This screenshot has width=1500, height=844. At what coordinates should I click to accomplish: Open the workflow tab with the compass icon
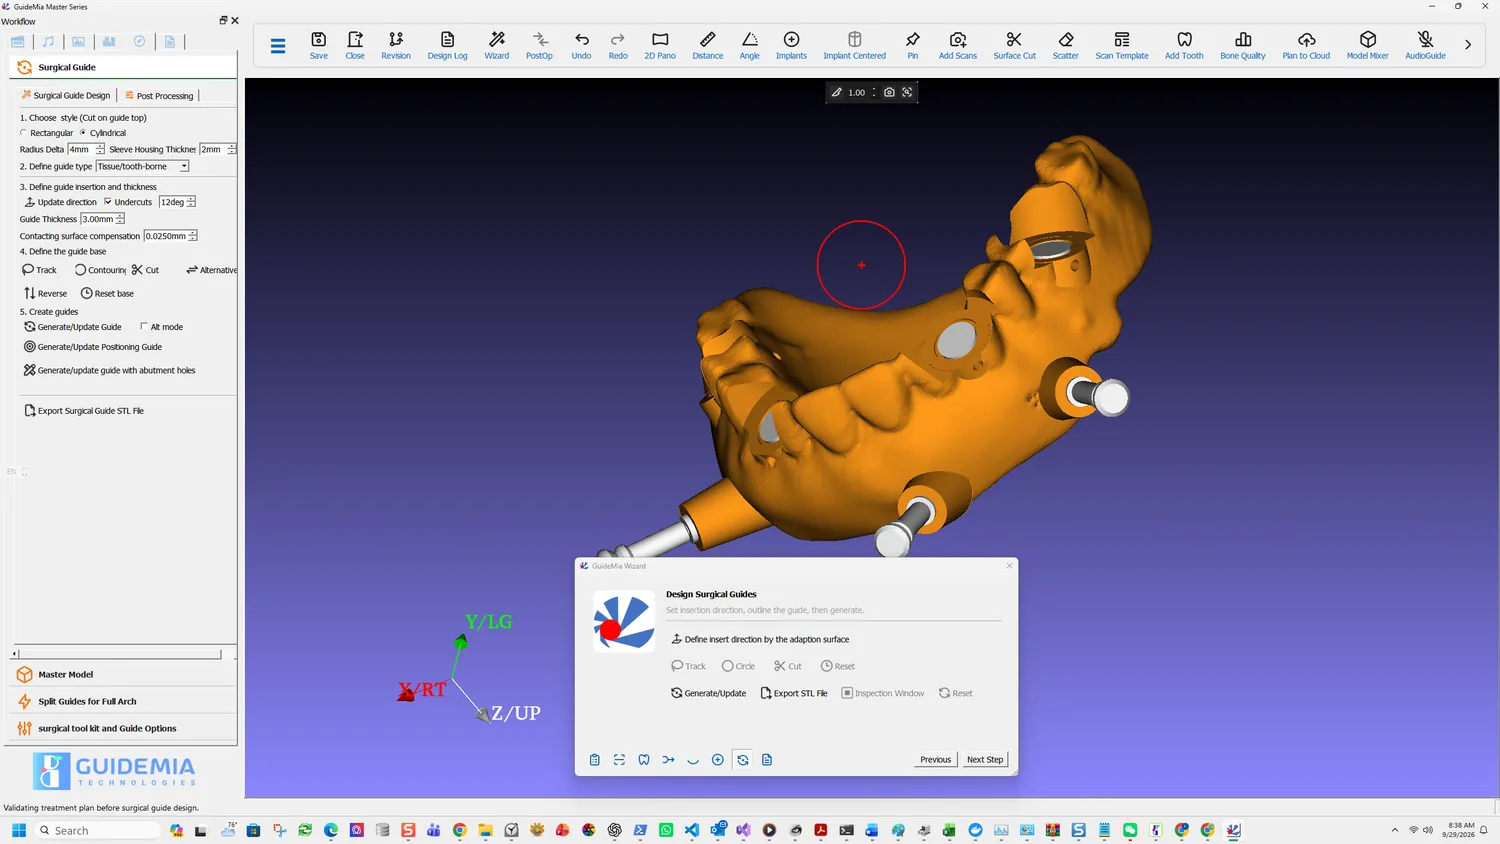(139, 42)
